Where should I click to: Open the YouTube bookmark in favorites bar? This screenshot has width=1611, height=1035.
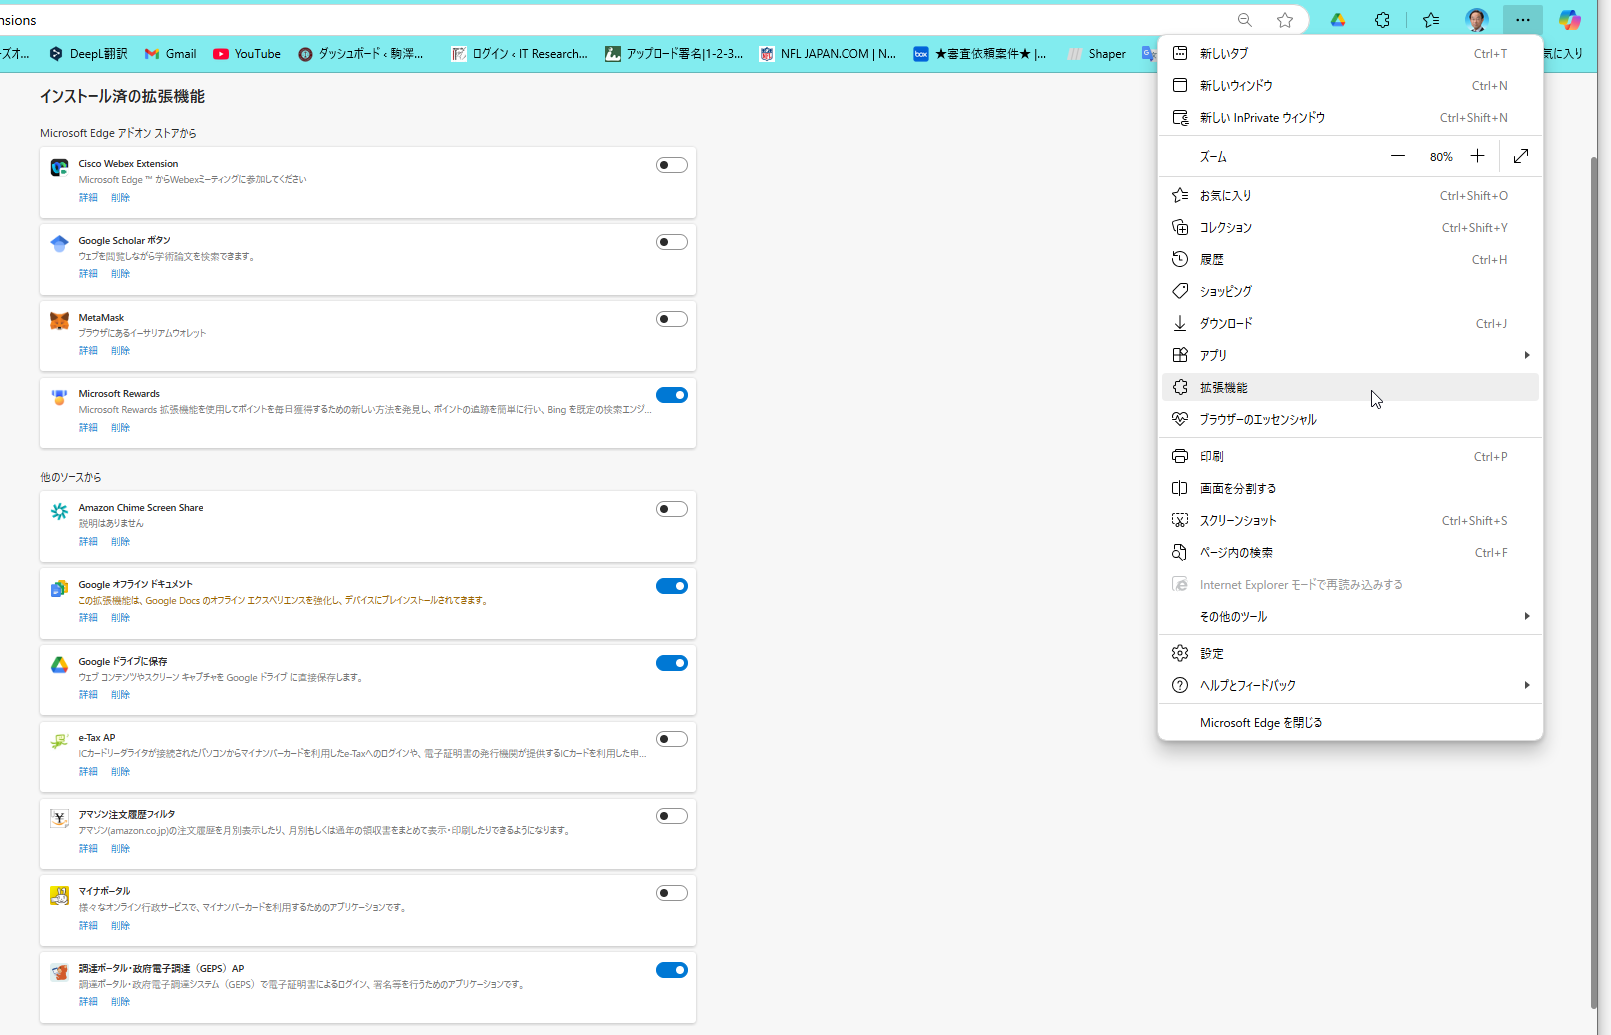(247, 54)
